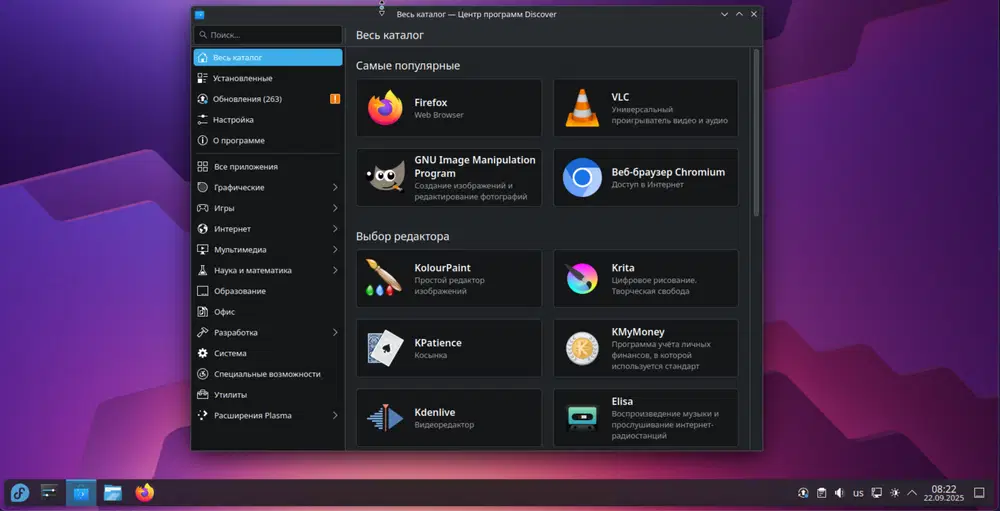1000x511 pixels.
Task: Click the Discover icon in the title bar
Action: coord(200,14)
